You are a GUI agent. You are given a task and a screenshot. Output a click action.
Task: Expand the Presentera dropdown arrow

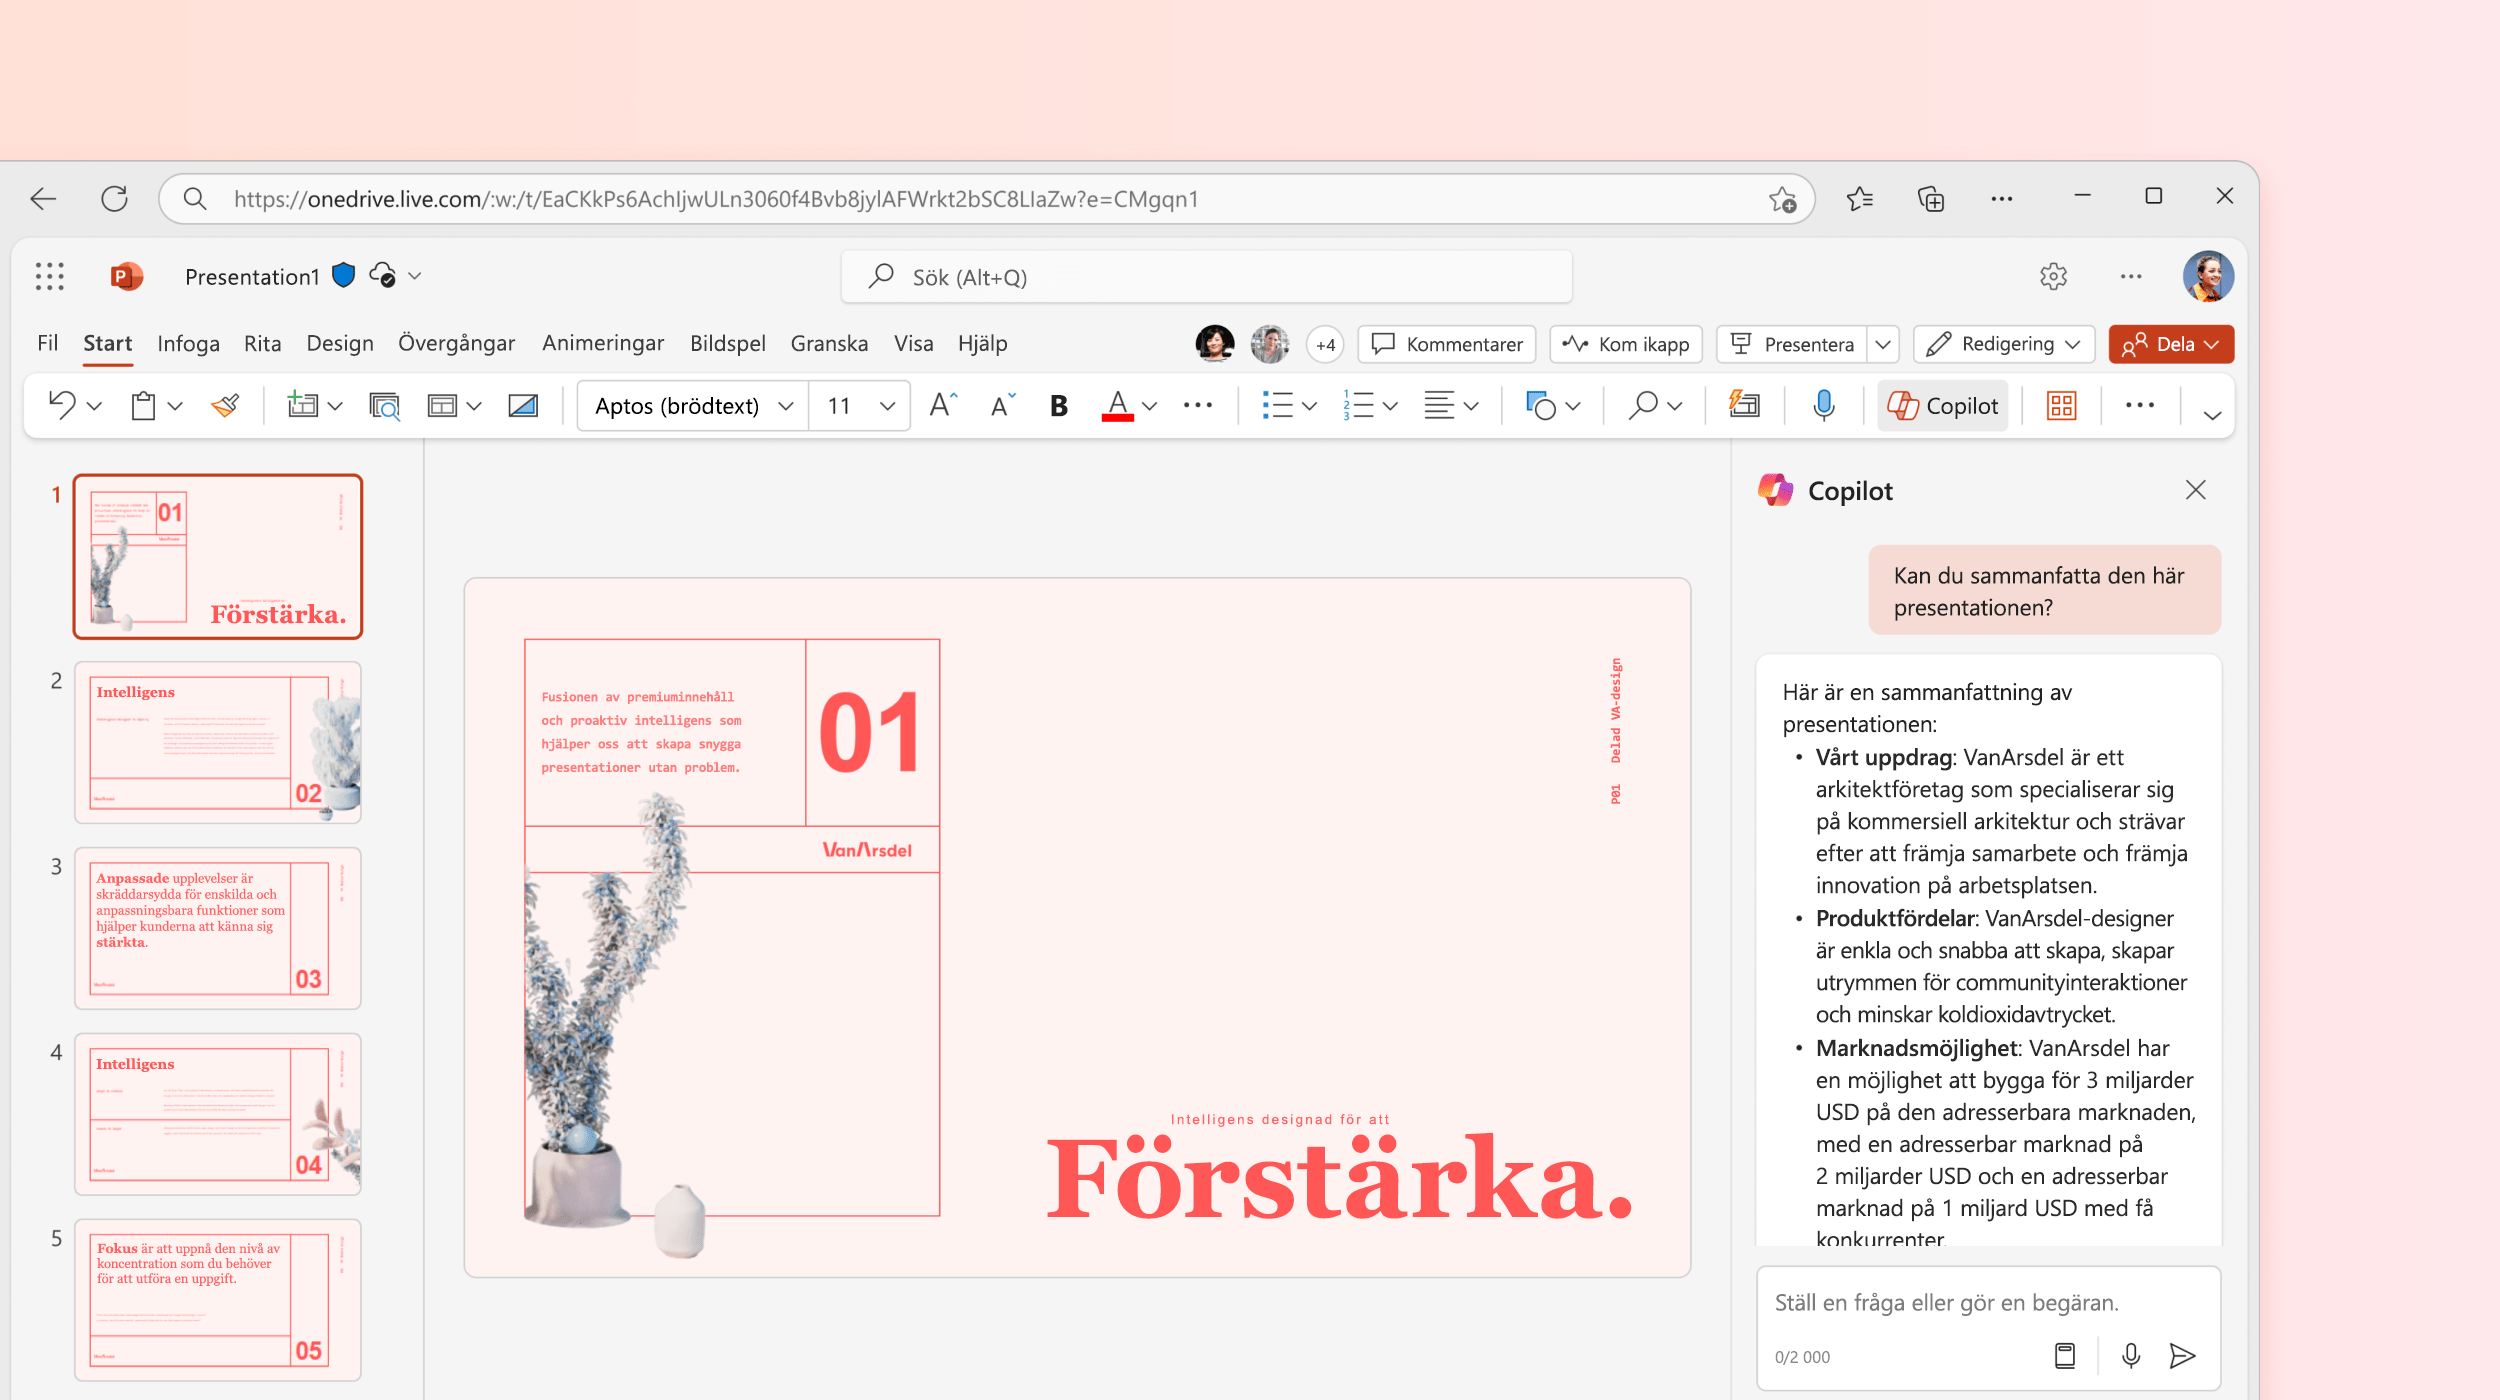(x=1883, y=344)
